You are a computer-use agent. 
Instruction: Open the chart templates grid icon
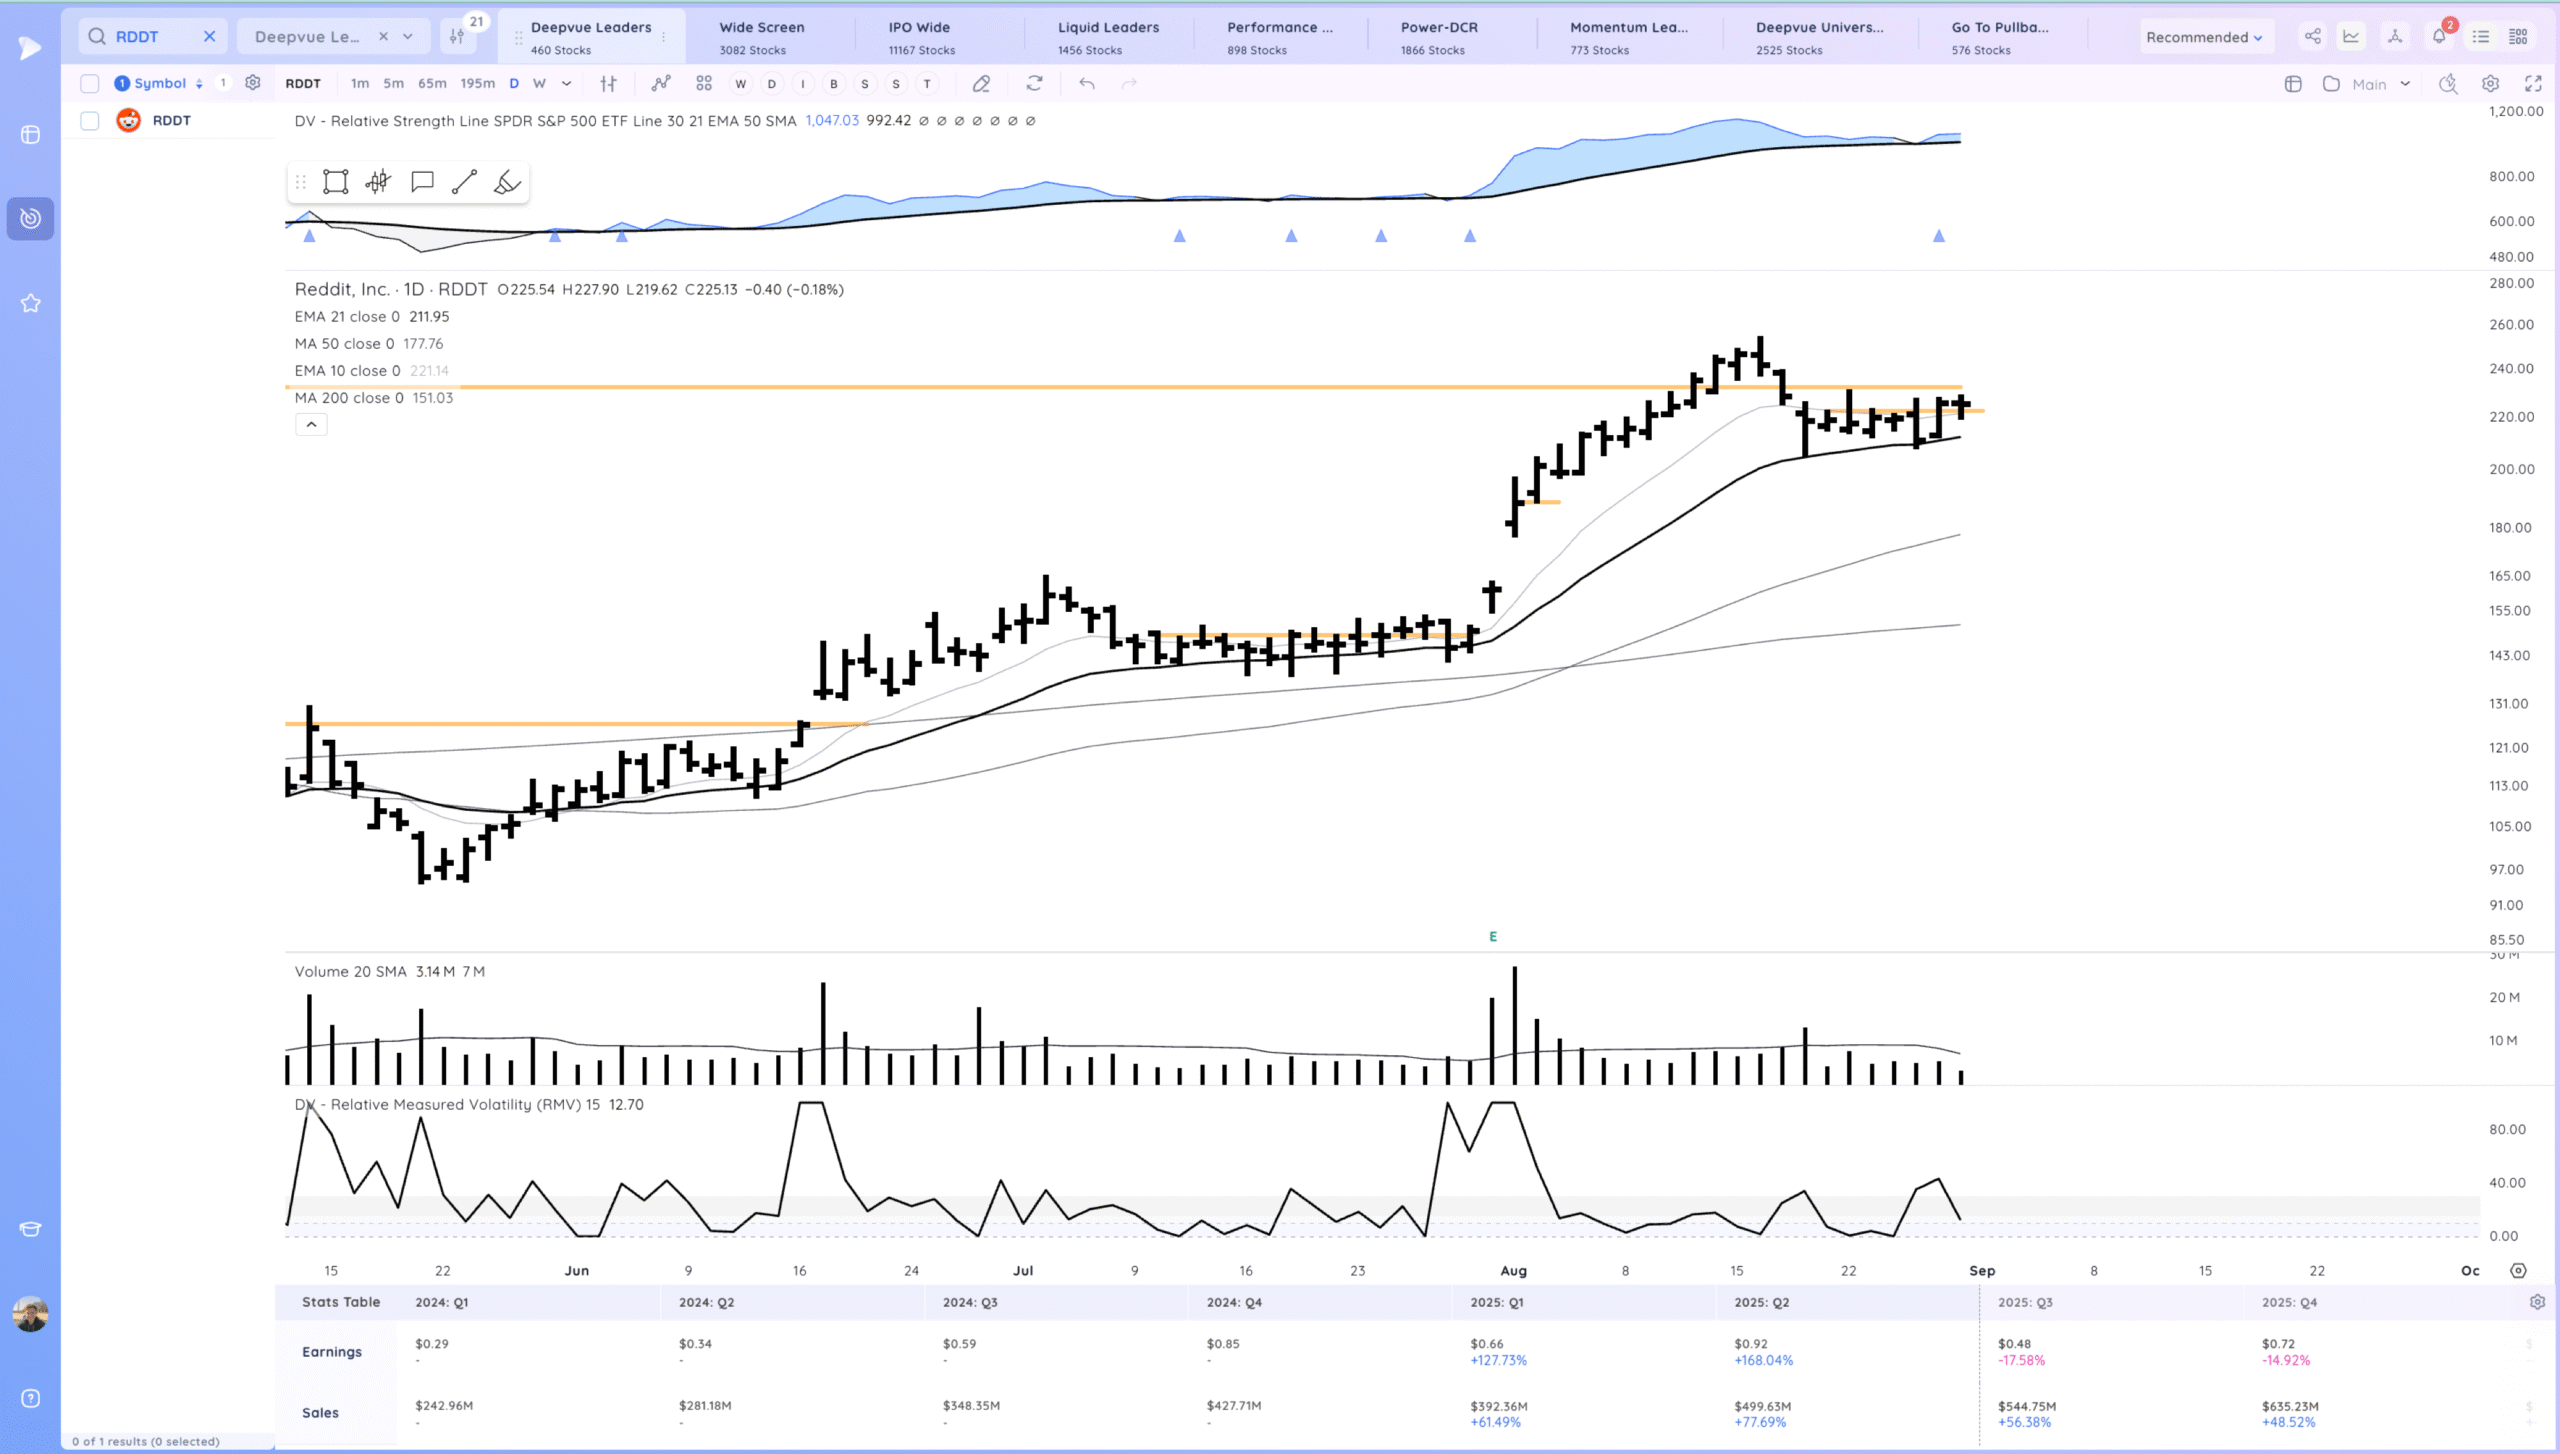[x=704, y=84]
